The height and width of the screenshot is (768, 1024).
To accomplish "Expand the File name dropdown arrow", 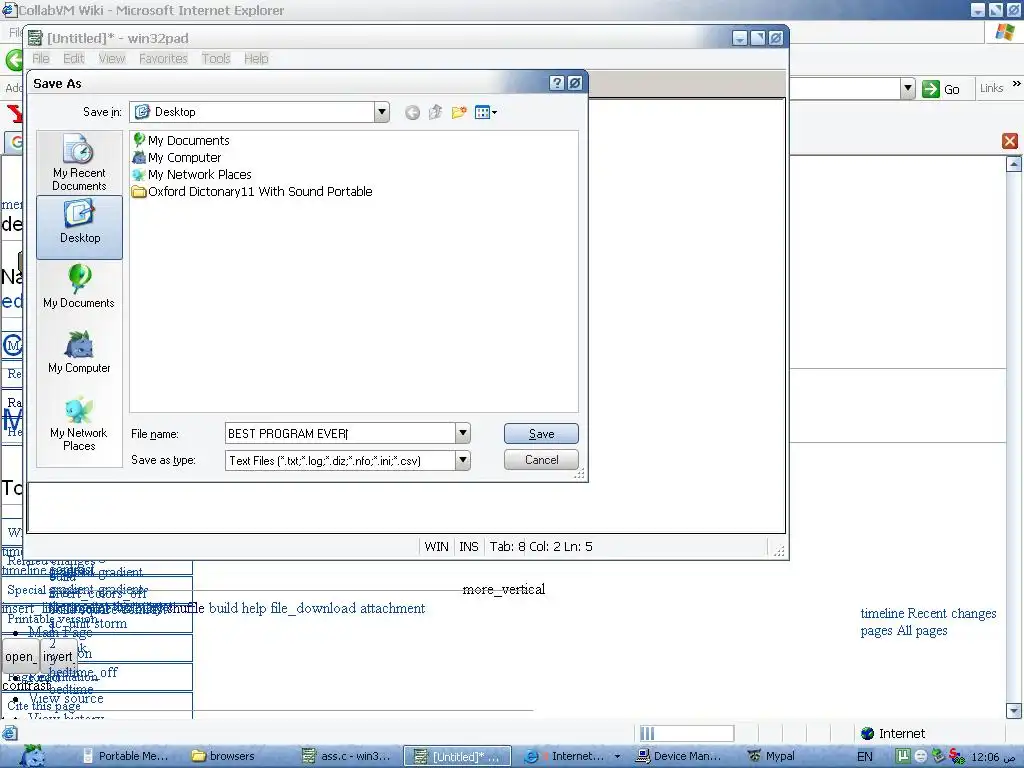I will pyautogui.click(x=462, y=433).
